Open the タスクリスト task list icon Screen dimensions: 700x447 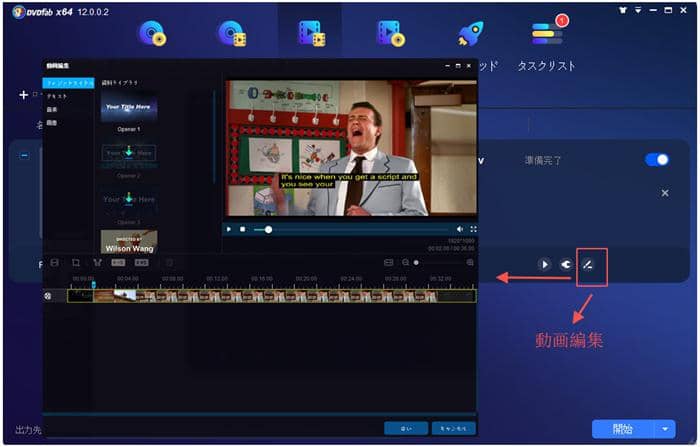click(x=548, y=33)
